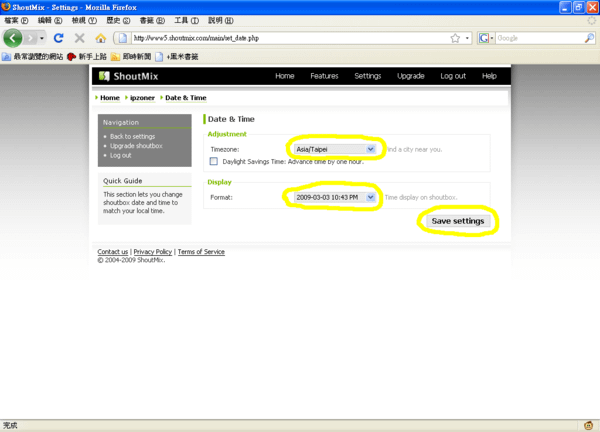Open the 編輯 (Edit) menu

click(x=50, y=21)
